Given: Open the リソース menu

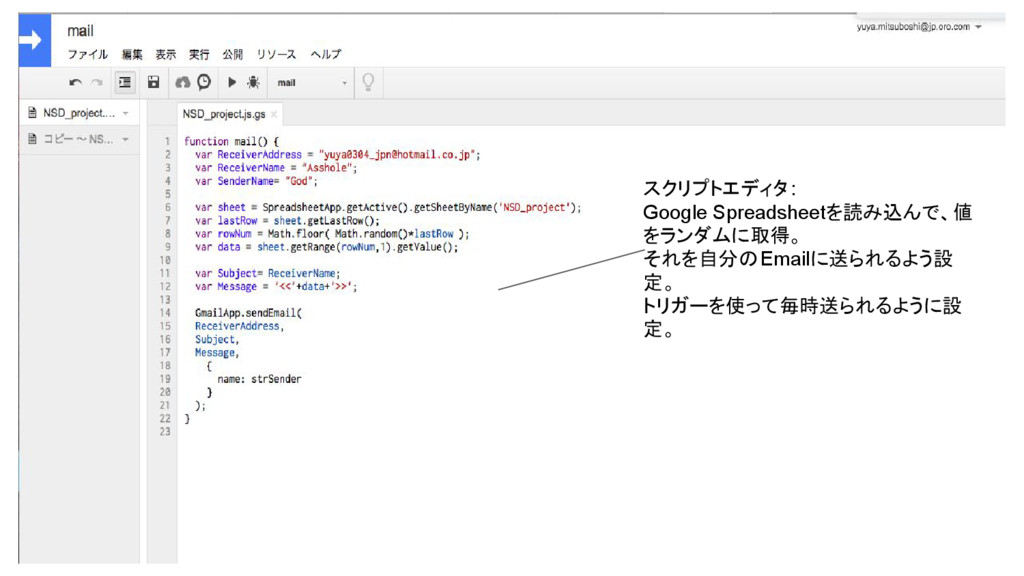Looking at the screenshot, I should [276, 54].
